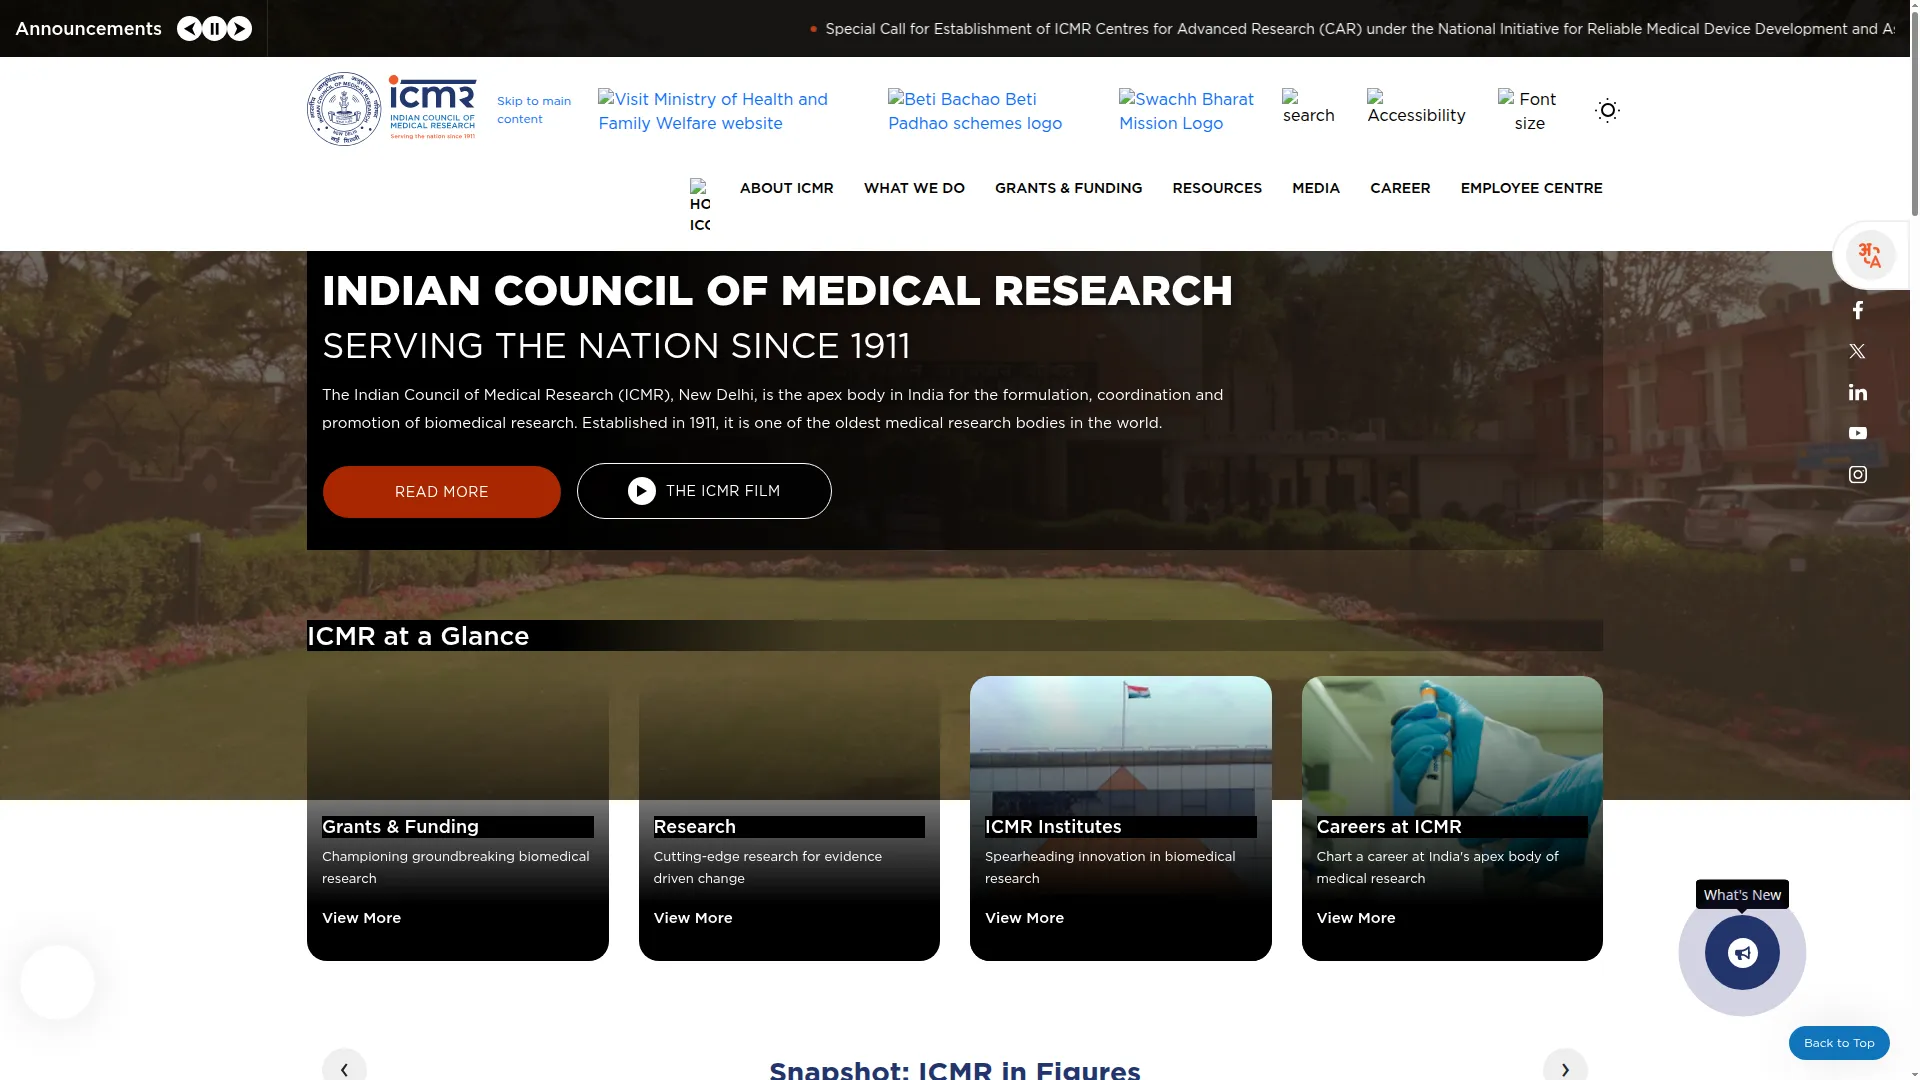Image resolution: width=1920 pixels, height=1080 pixels.
Task: Open ICMR's Facebook page
Action: tap(1857, 310)
